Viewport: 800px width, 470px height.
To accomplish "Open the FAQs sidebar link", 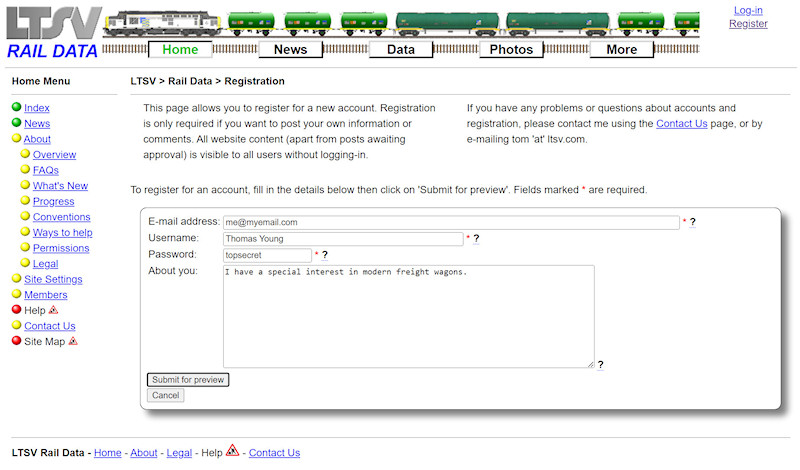I will point(45,170).
